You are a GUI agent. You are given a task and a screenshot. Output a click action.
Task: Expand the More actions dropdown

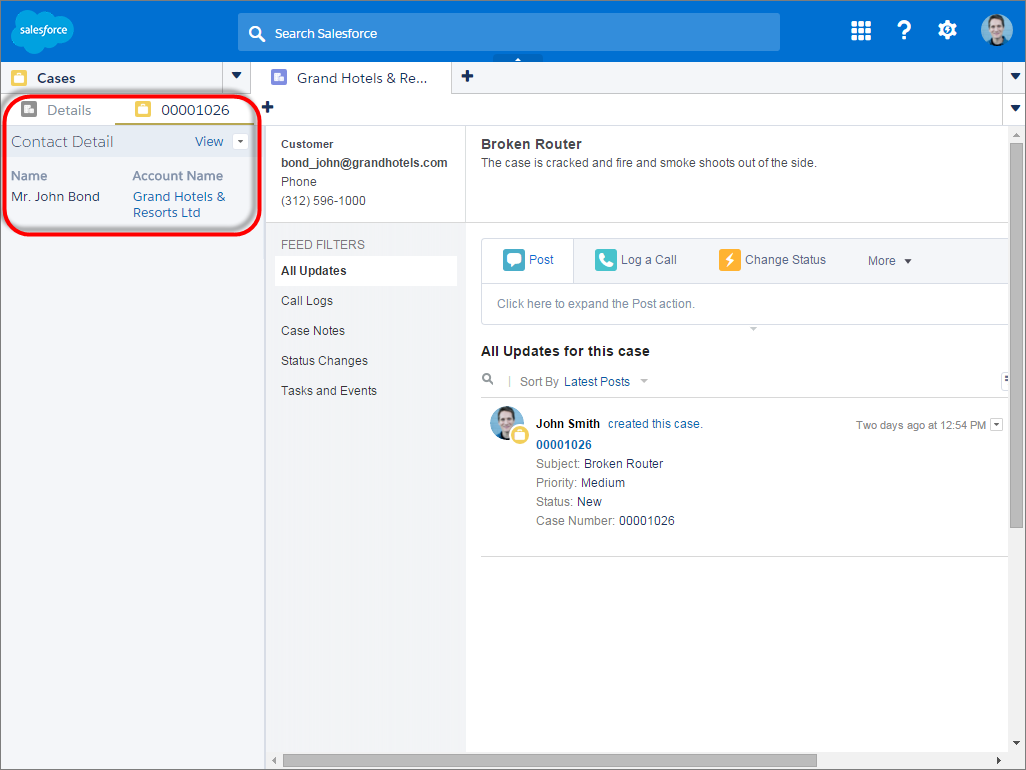click(889, 260)
